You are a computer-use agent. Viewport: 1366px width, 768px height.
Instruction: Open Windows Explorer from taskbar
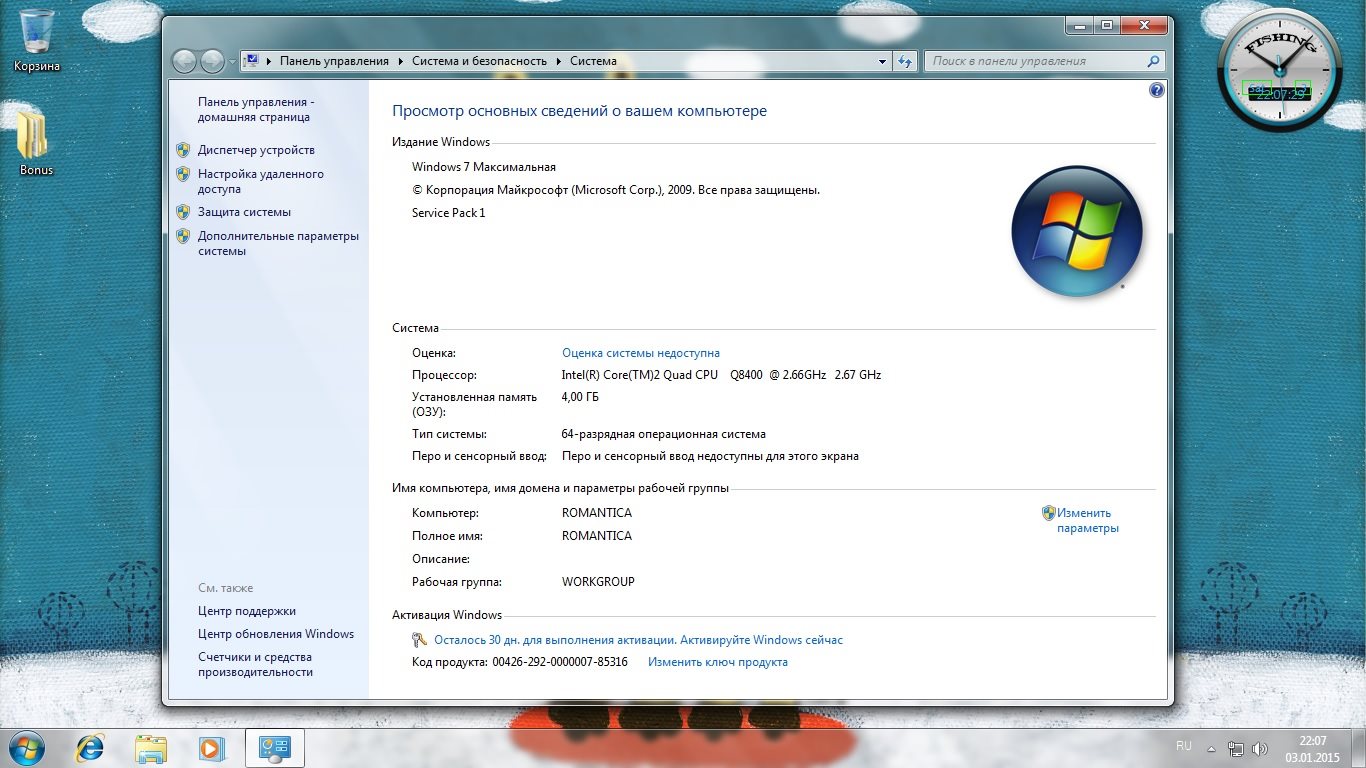point(151,747)
